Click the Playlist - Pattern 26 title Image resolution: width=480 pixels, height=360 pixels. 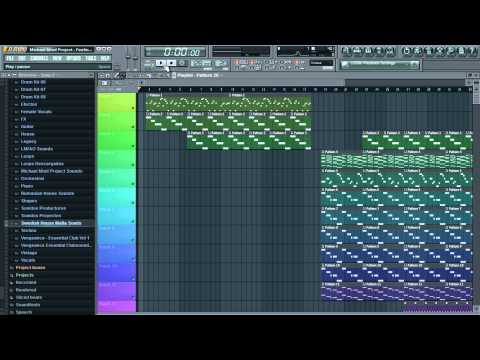pos(198,75)
